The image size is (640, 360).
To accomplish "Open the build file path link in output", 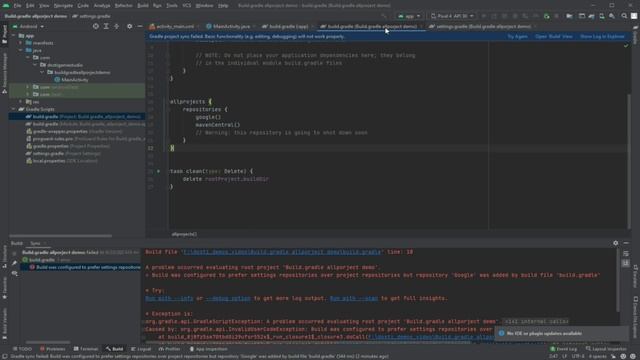I will 282,252.
